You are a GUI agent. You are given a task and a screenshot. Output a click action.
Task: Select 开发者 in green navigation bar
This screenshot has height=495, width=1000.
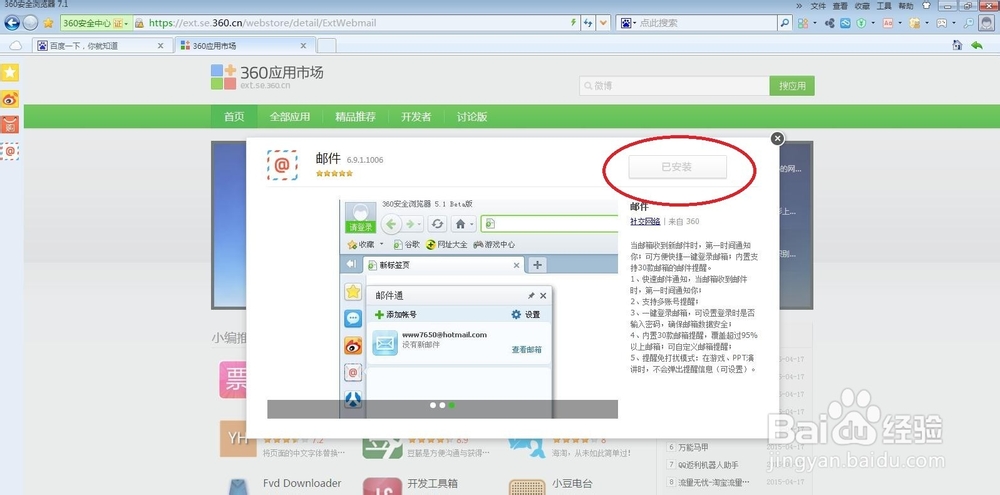[x=416, y=117]
